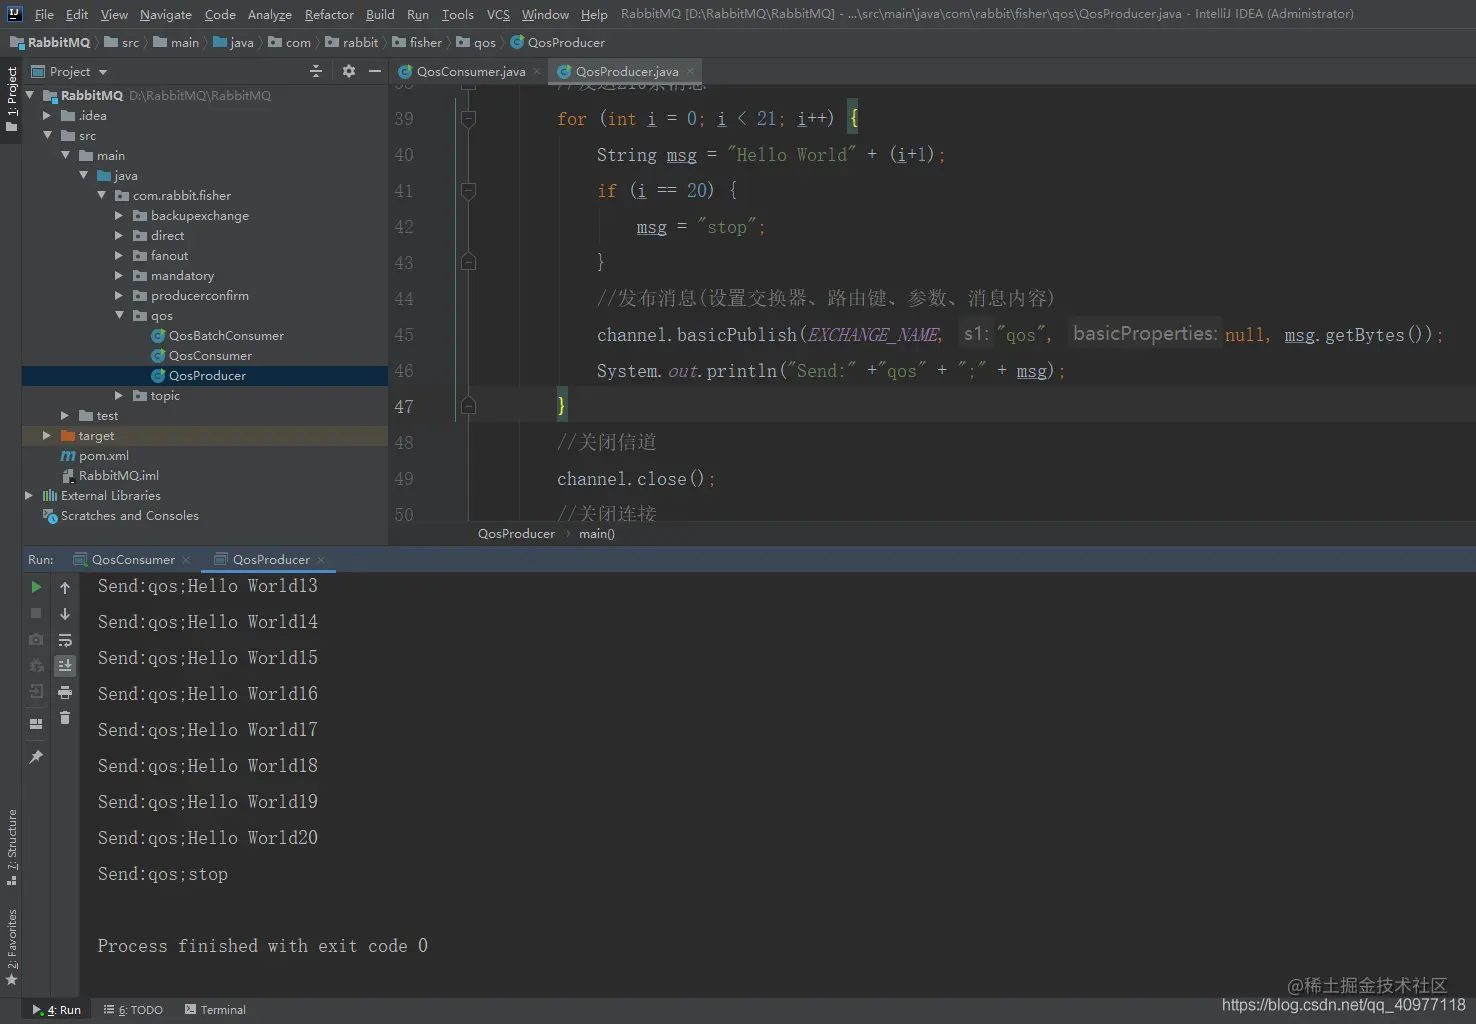1476x1024 pixels.
Task: Toggle scroll to end in console
Action: coord(65,666)
